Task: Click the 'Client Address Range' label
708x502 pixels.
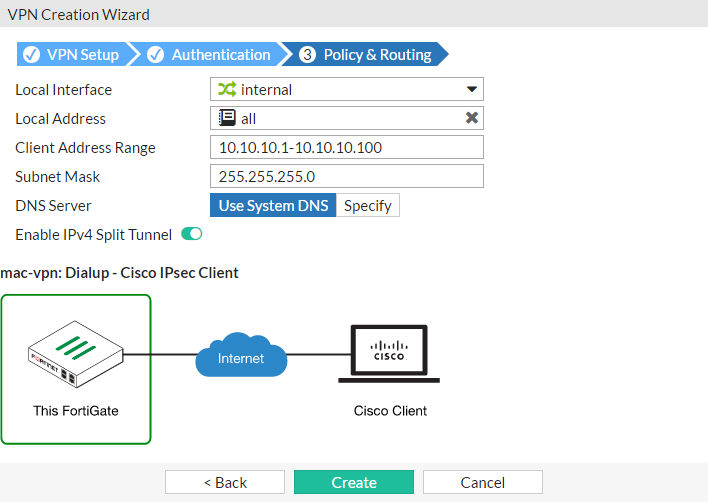Action: tap(85, 148)
